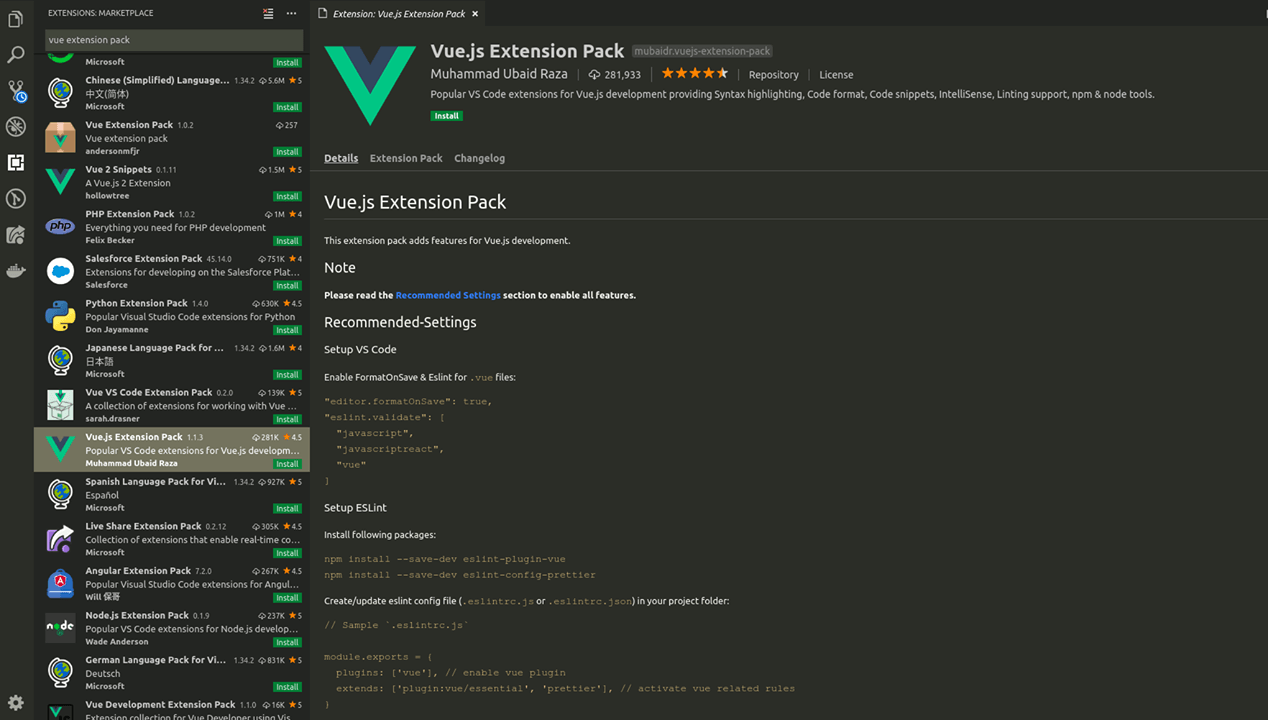Close the Vue.js Extension Pack tab

[475, 14]
